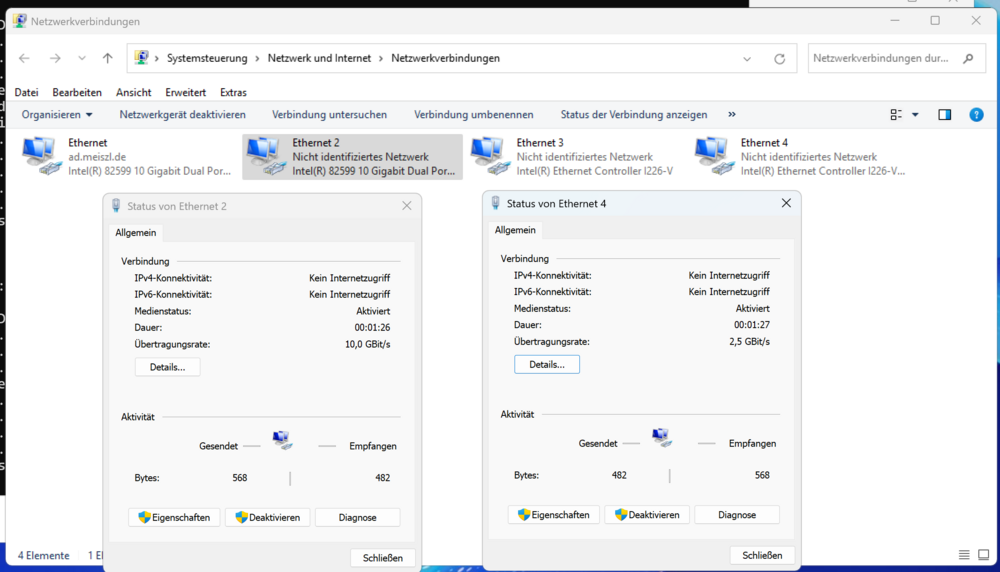
Task: Click Netzwerk und Internet breadcrumb
Action: (x=319, y=58)
